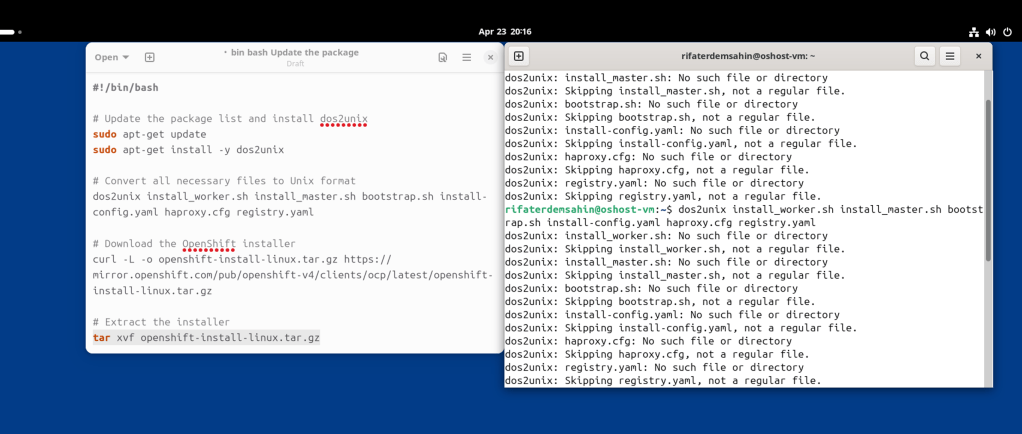Click the terminal search magnifier icon
This screenshot has width=1022, height=434.
924,57
